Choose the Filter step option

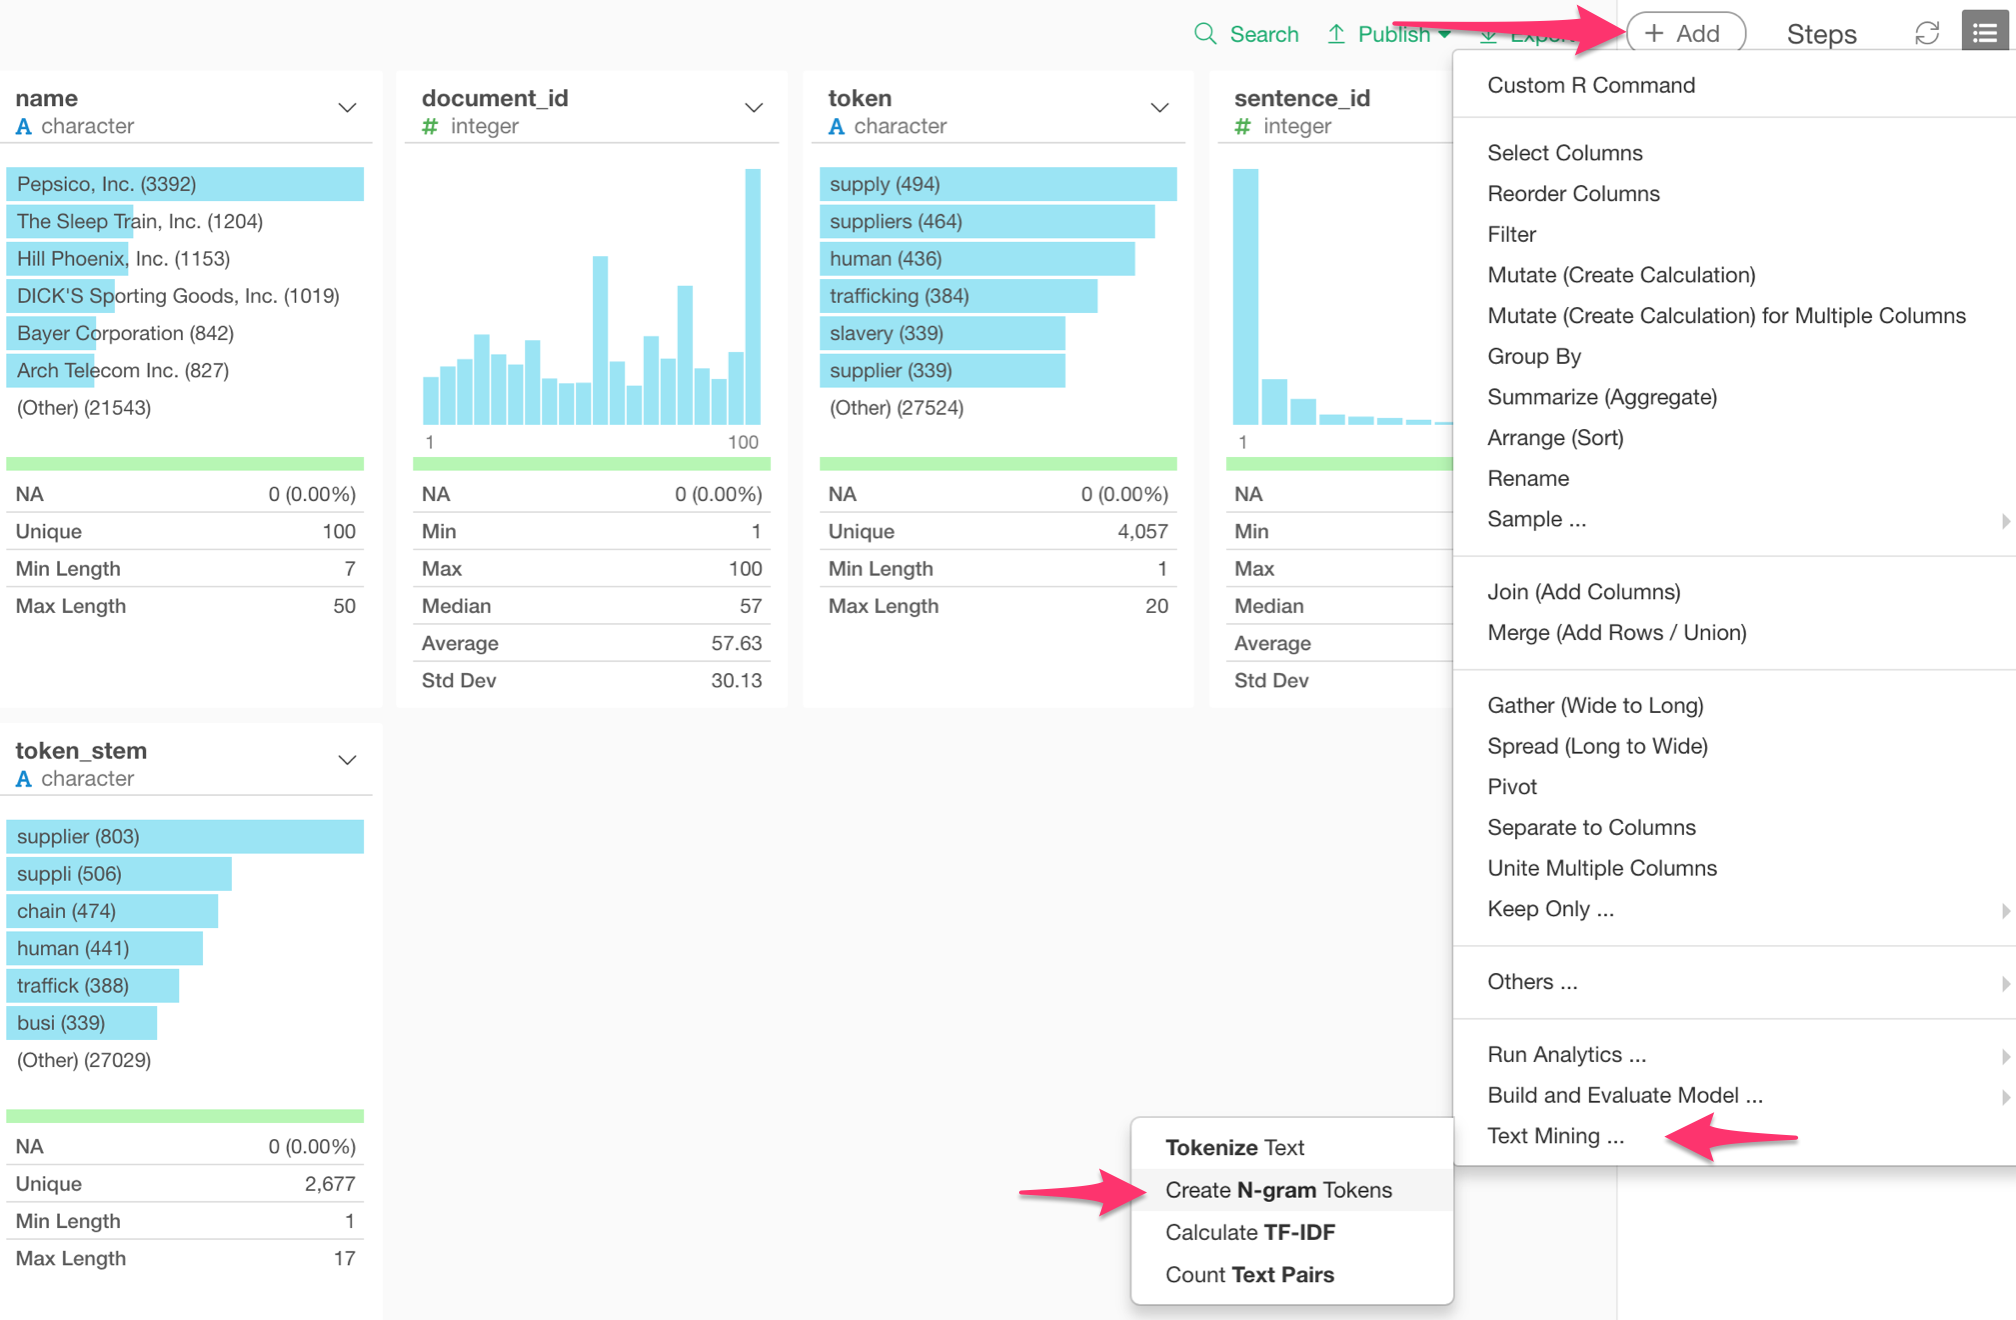(x=1511, y=234)
